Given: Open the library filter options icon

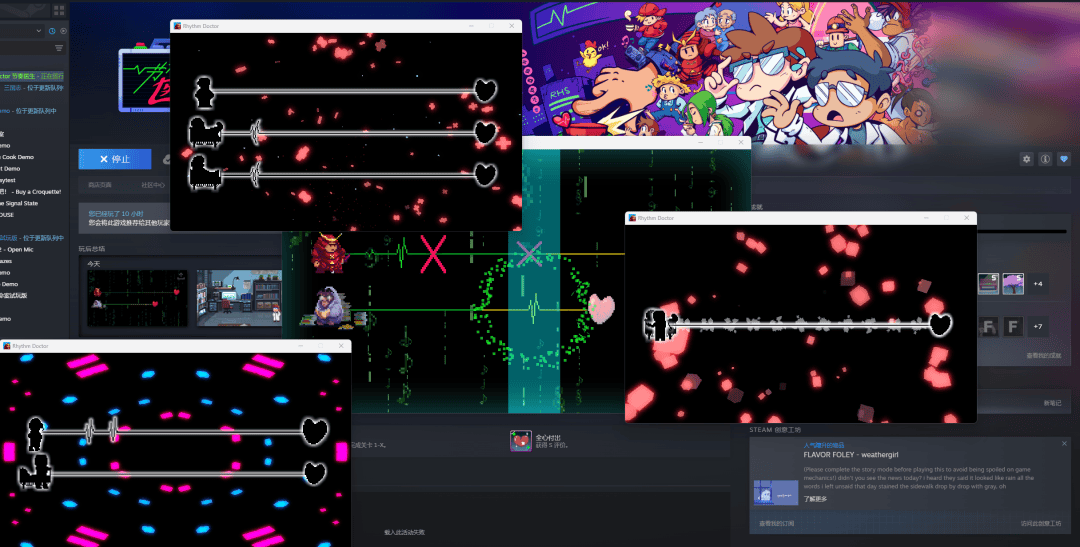Looking at the screenshot, I should (59, 48).
